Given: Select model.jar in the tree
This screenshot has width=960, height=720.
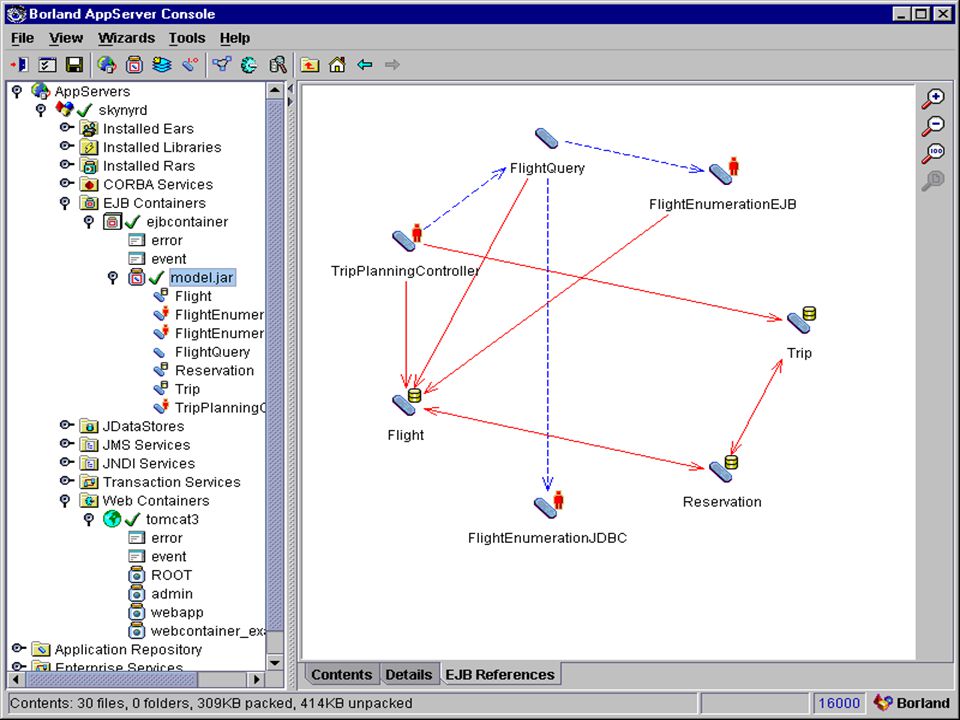Looking at the screenshot, I should point(201,278).
